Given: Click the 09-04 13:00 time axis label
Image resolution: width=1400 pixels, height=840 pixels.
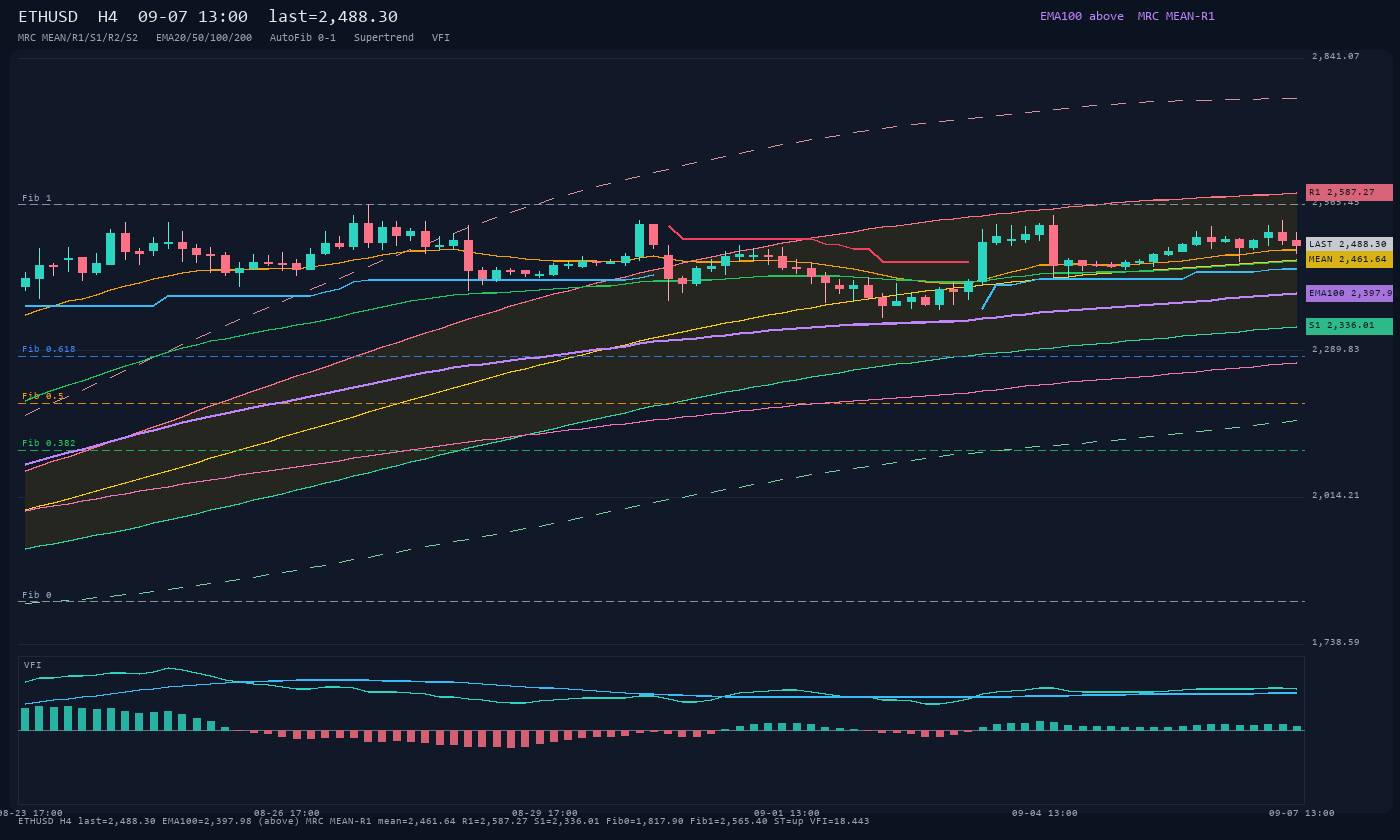Looking at the screenshot, I should [x=1045, y=813].
